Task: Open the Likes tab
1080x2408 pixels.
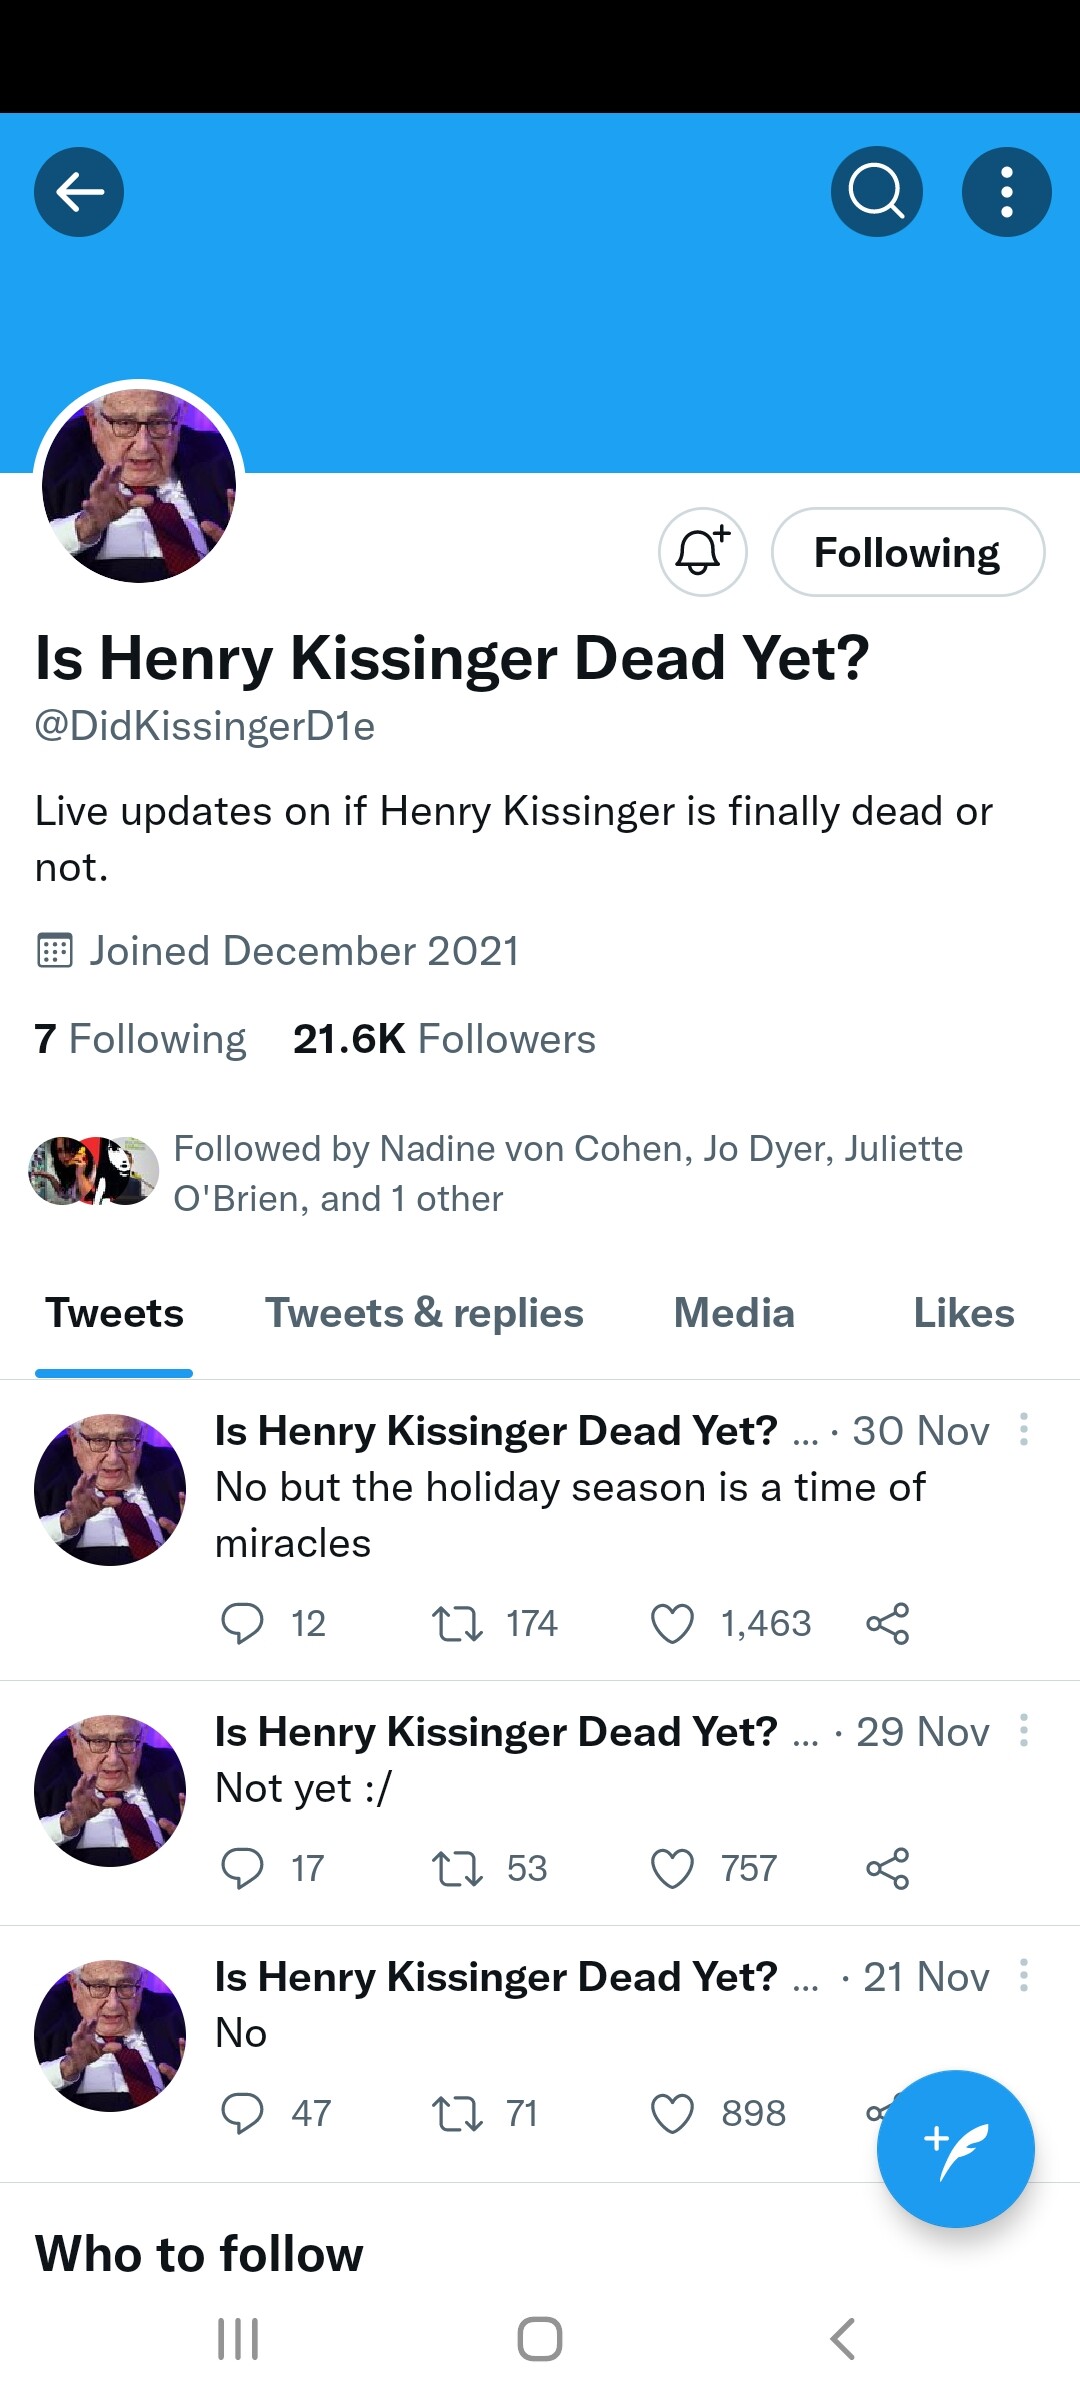Action: click(x=963, y=1313)
